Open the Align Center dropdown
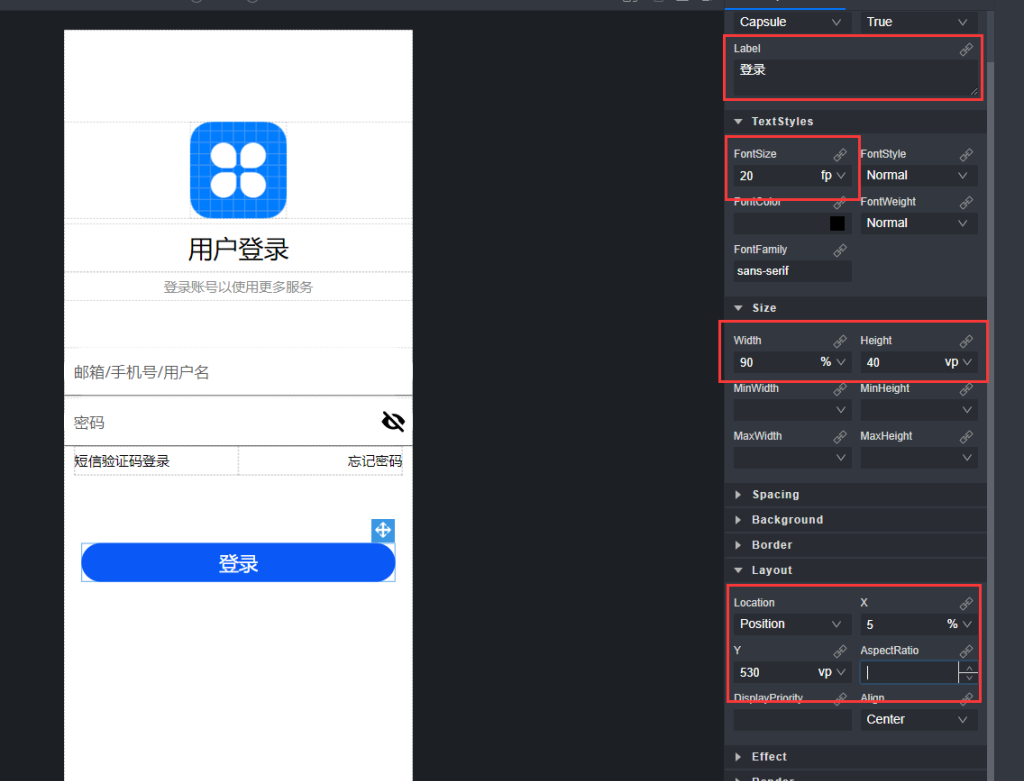Viewport: 1024px width, 781px height. (918, 719)
